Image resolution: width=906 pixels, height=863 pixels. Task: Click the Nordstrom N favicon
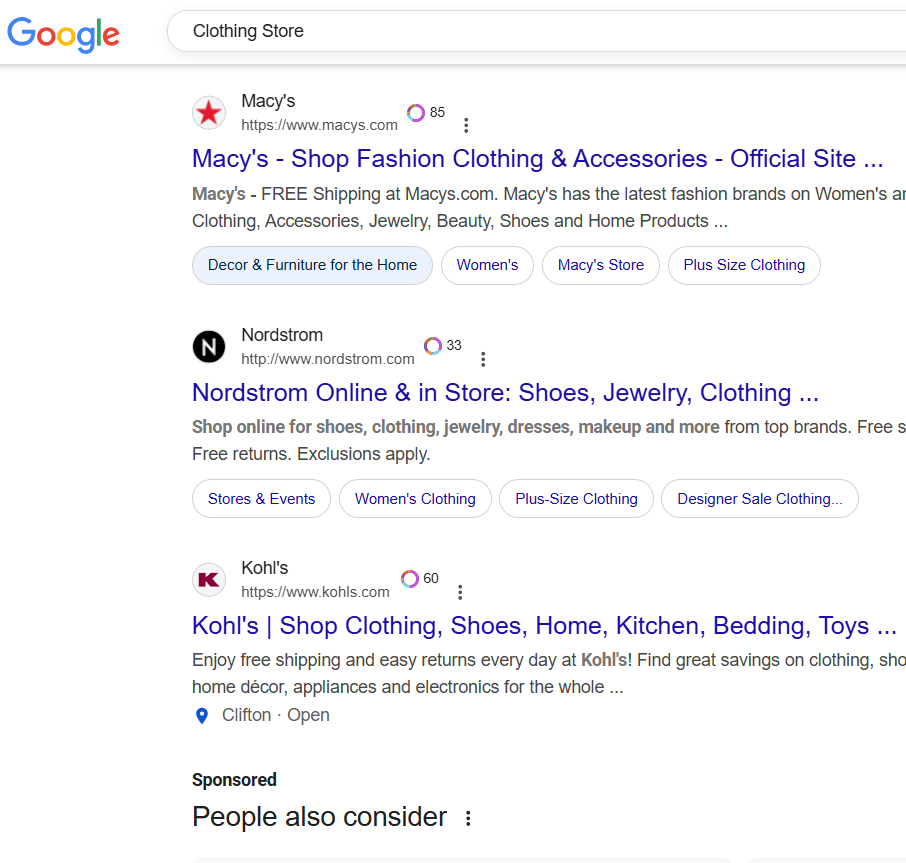click(209, 347)
